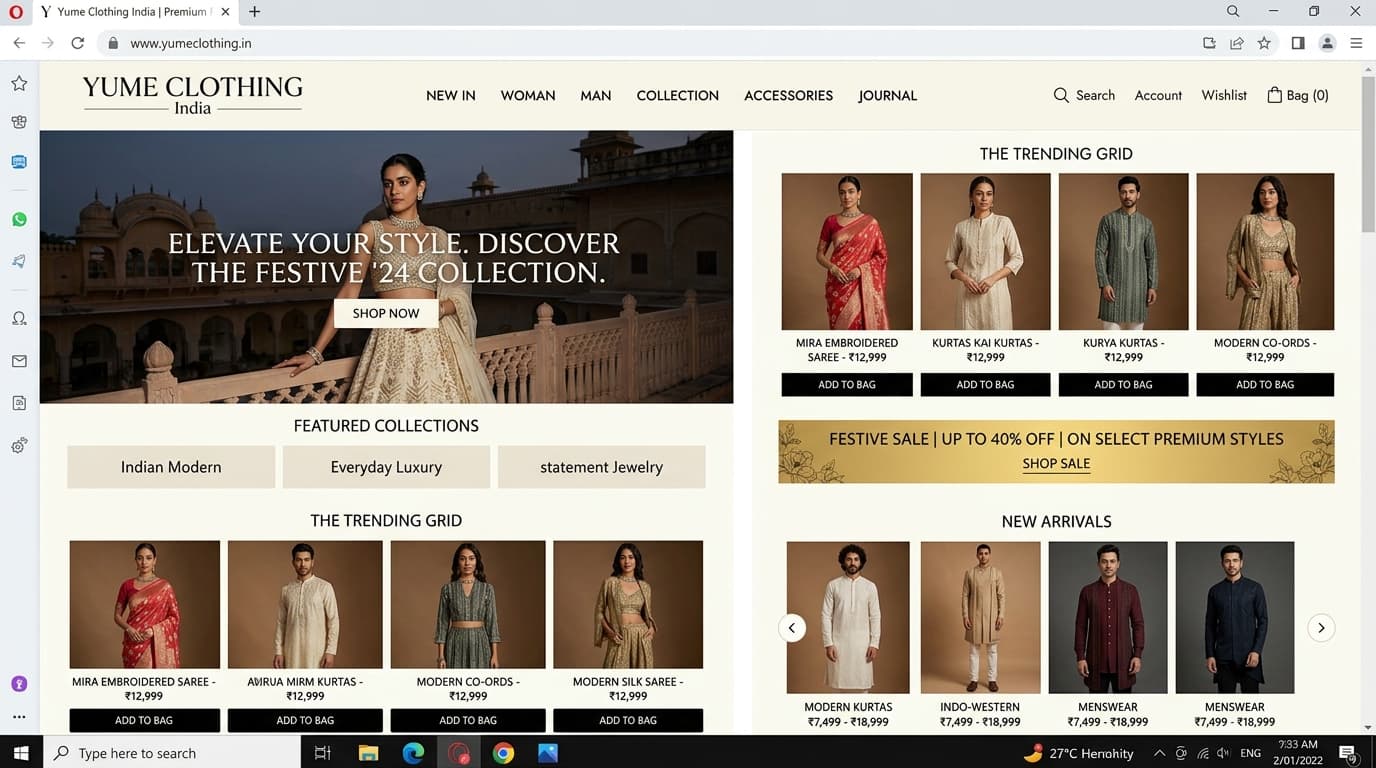
Task: Click the Opera logo menu button
Action: click(x=16, y=12)
